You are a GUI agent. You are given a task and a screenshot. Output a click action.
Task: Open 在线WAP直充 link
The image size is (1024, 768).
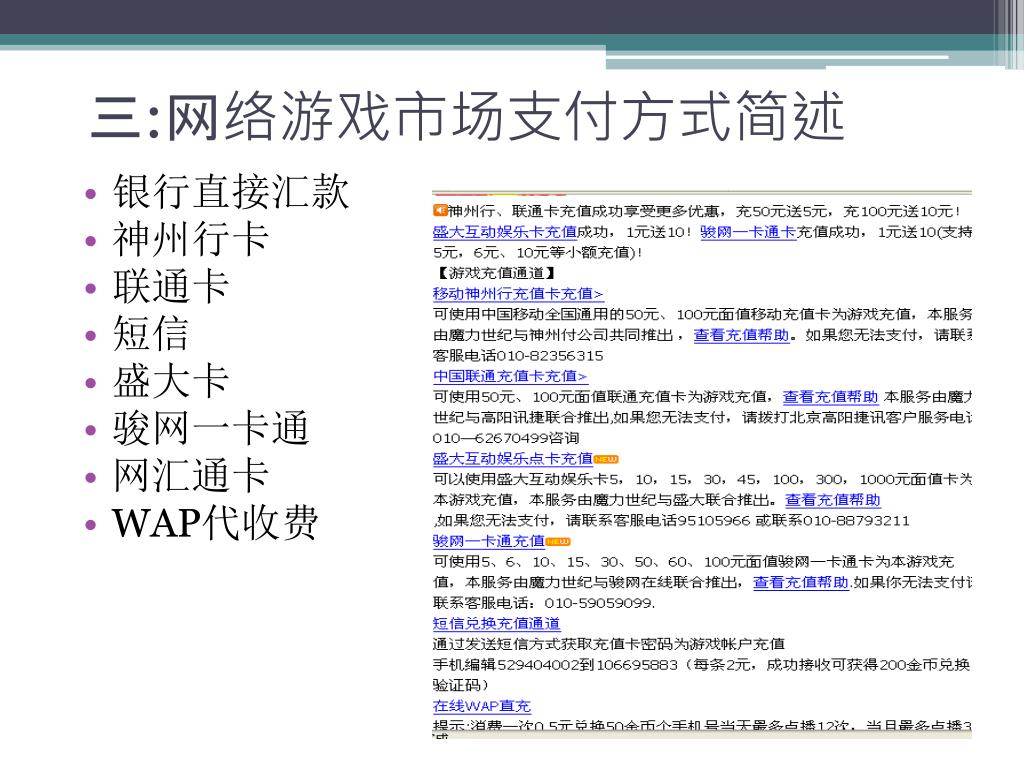pos(481,706)
